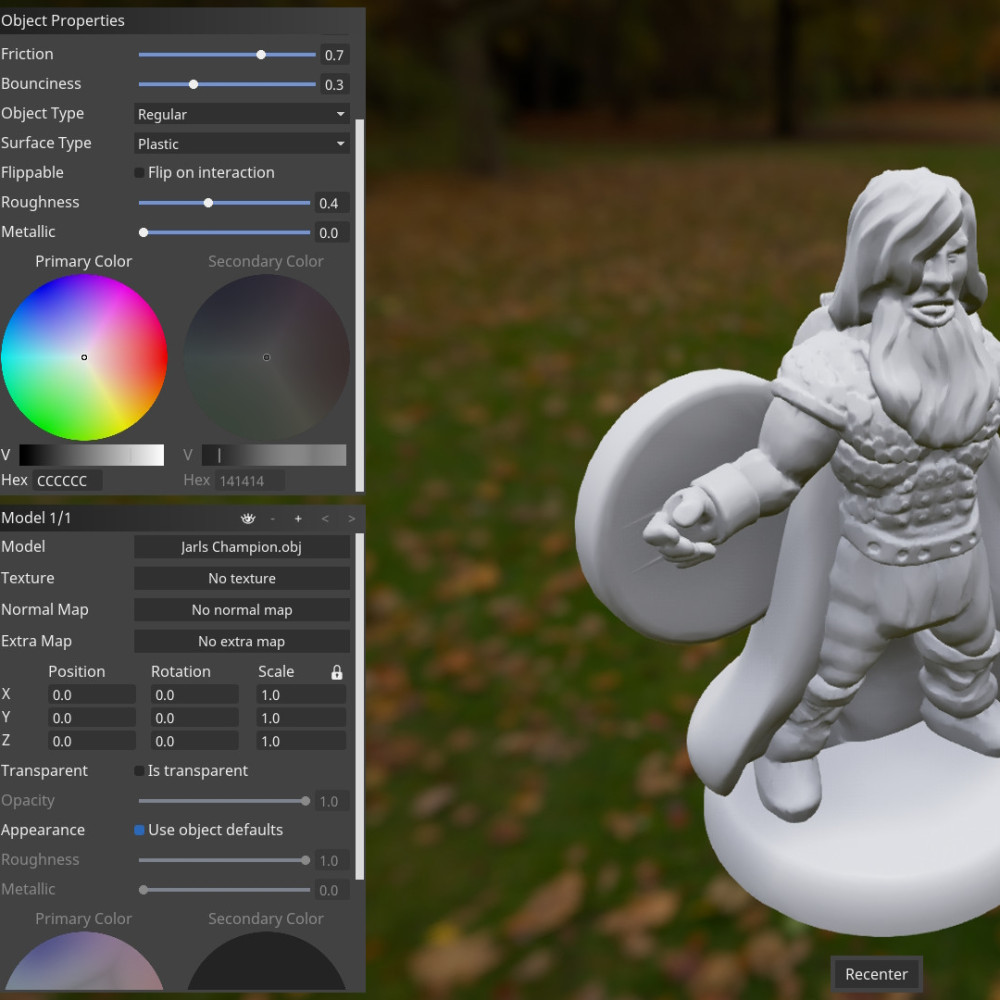The image size is (1000, 1000).
Task: Focus the secondary Hex field 141414
Action: pyautogui.click(x=249, y=481)
